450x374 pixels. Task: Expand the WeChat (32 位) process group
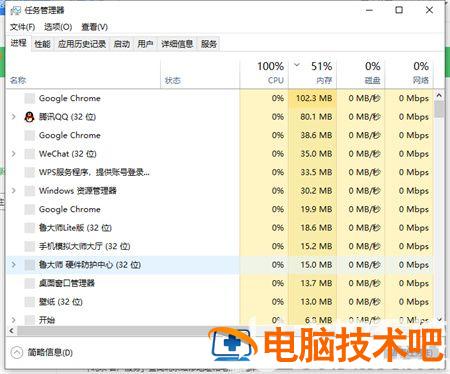point(14,154)
